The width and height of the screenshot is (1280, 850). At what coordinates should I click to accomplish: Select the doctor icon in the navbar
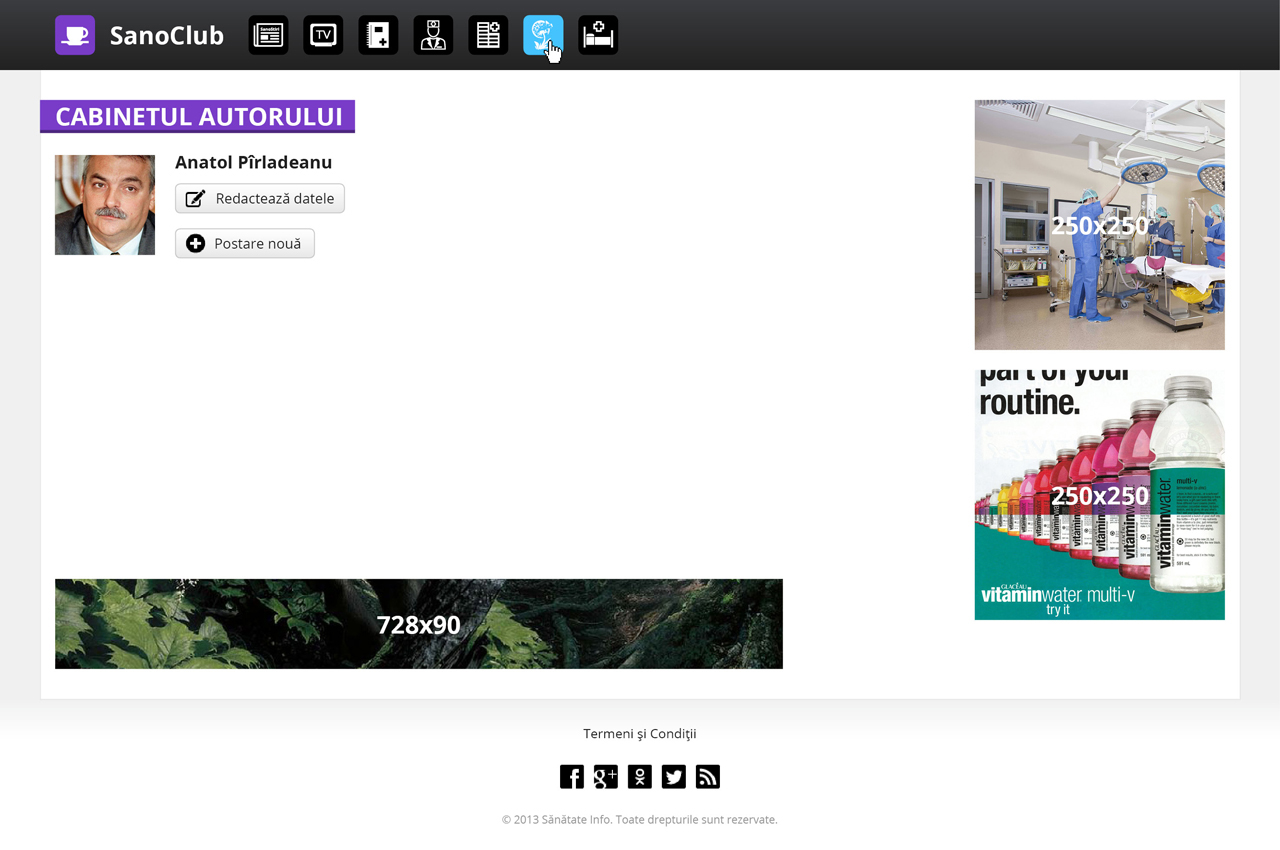[x=433, y=35]
